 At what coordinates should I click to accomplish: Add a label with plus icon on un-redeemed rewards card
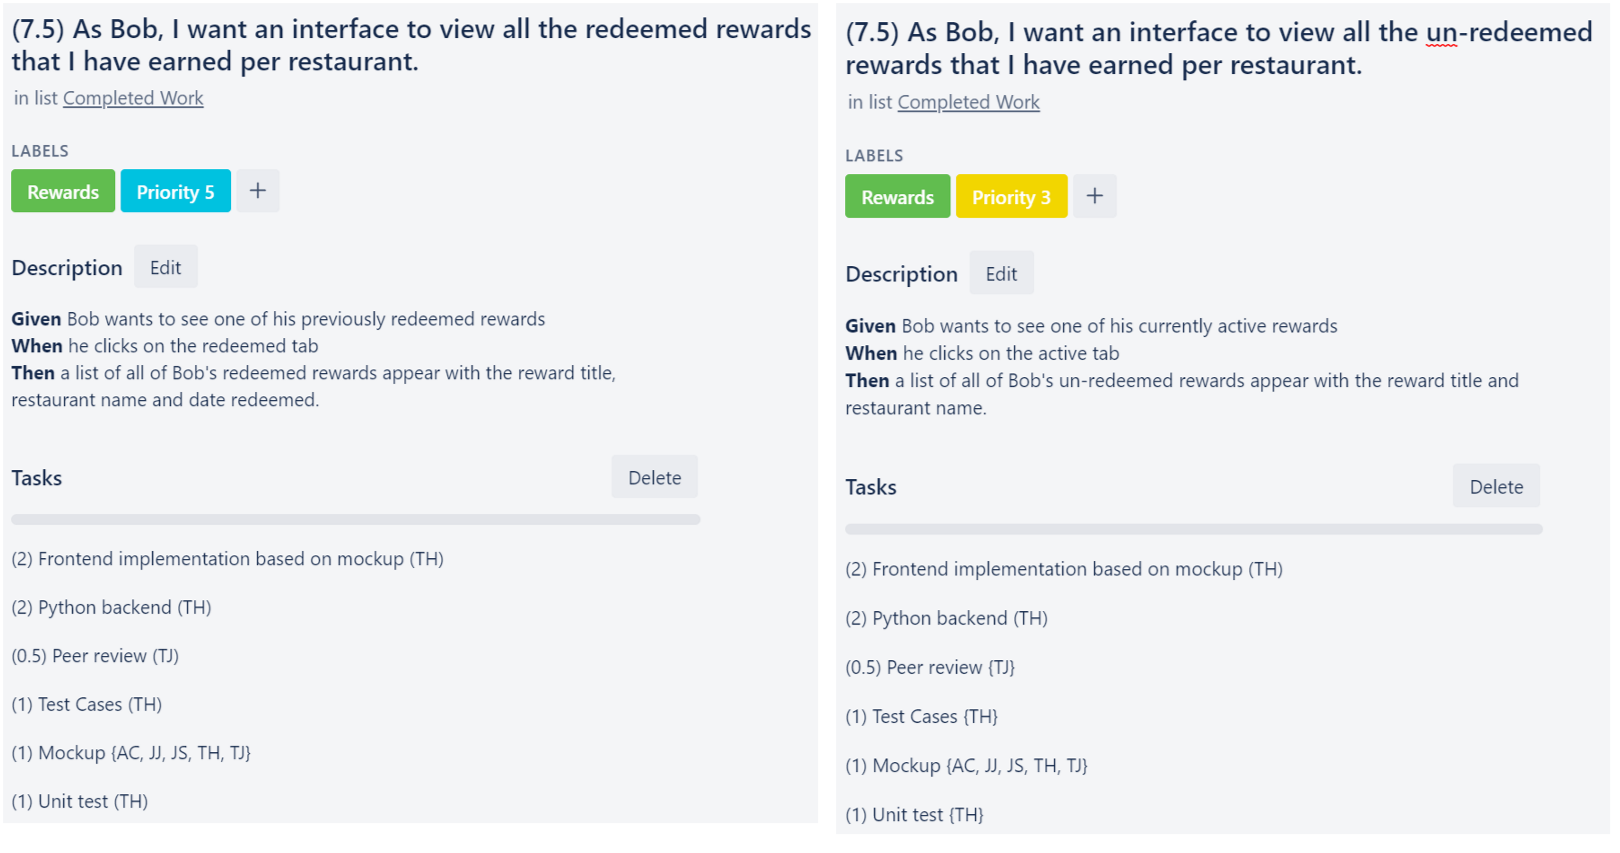pos(1095,196)
